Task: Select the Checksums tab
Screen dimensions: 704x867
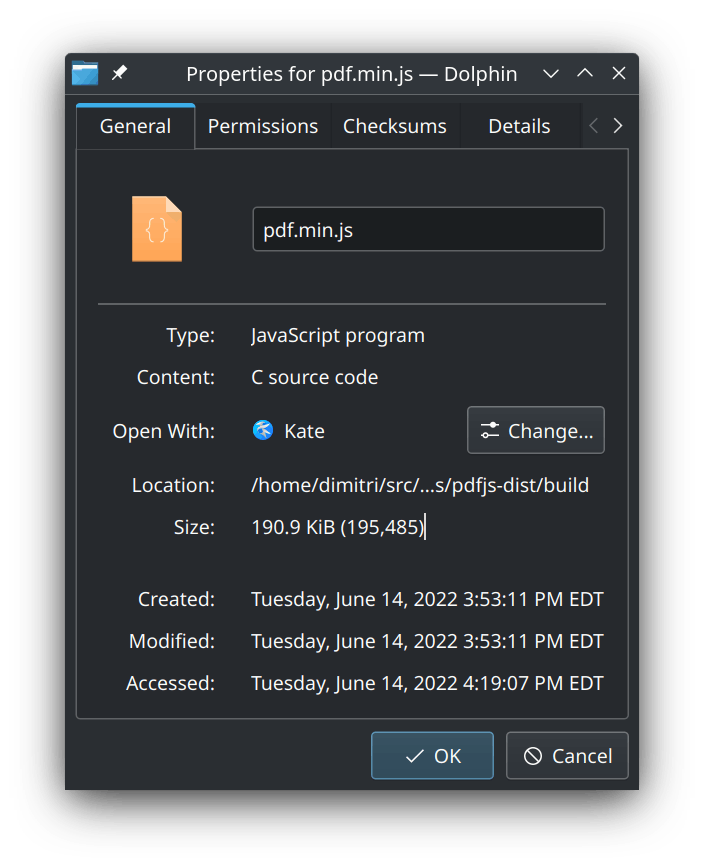Action: click(x=393, y=126)
